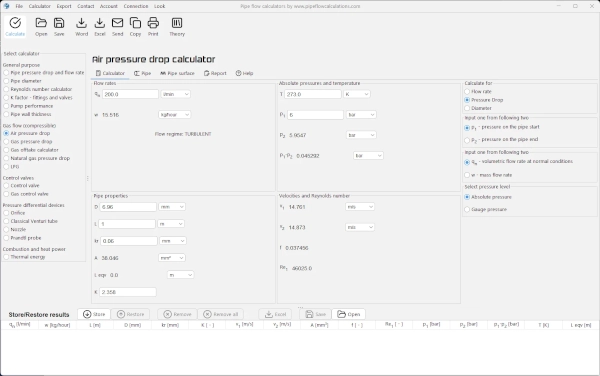Select Natural gas pressure drop calculator

click(37, 158)
